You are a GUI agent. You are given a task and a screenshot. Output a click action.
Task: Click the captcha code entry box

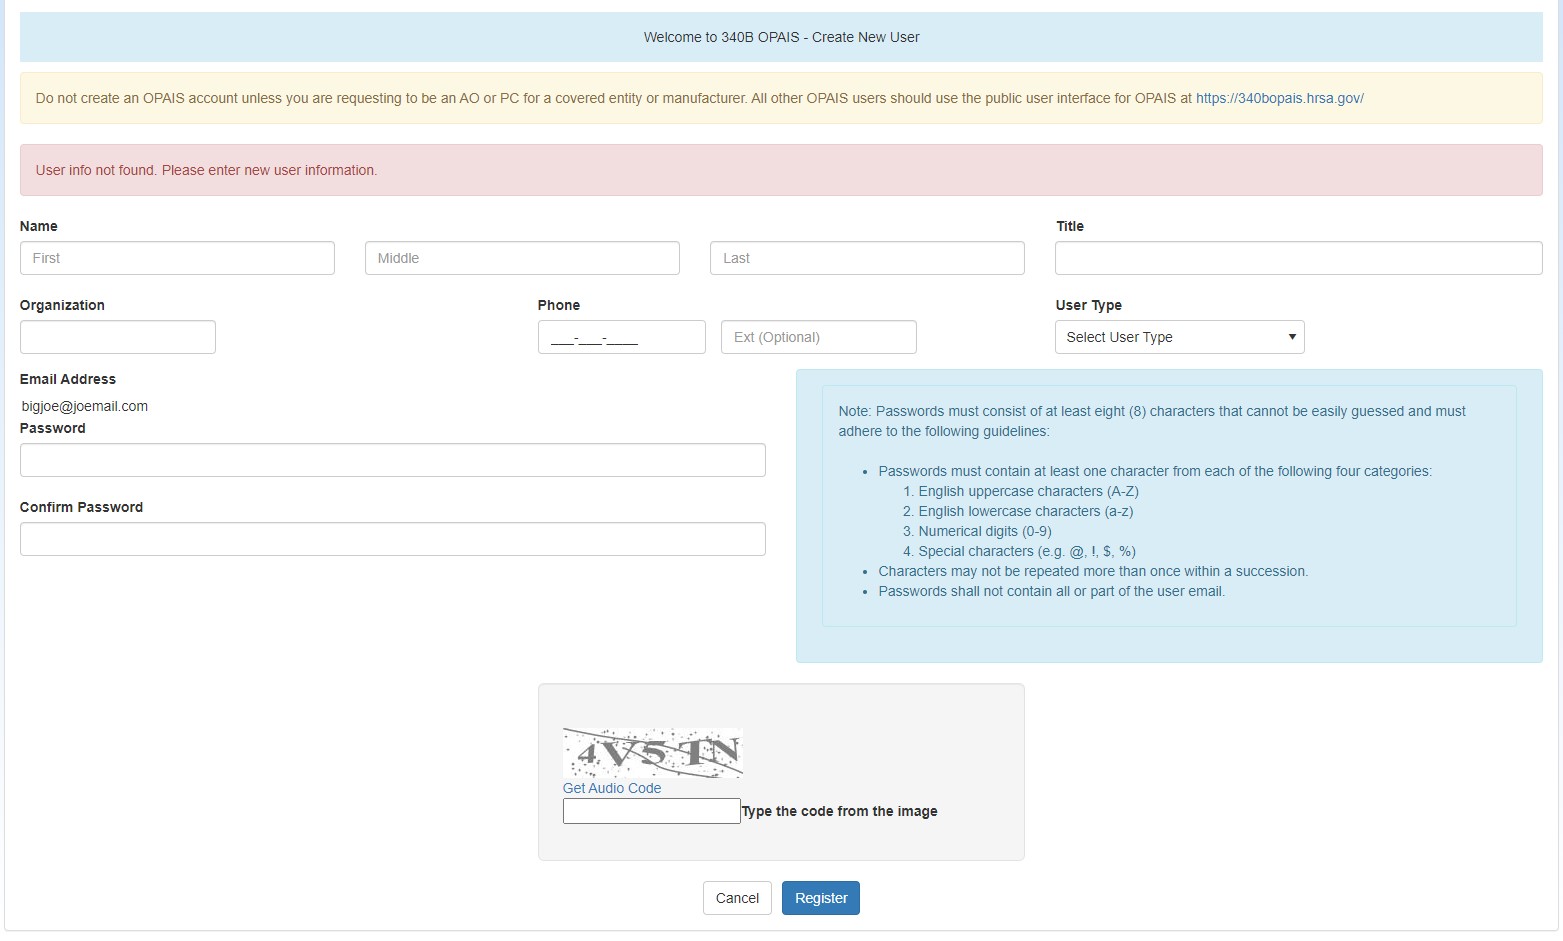[x=652, y=811]
